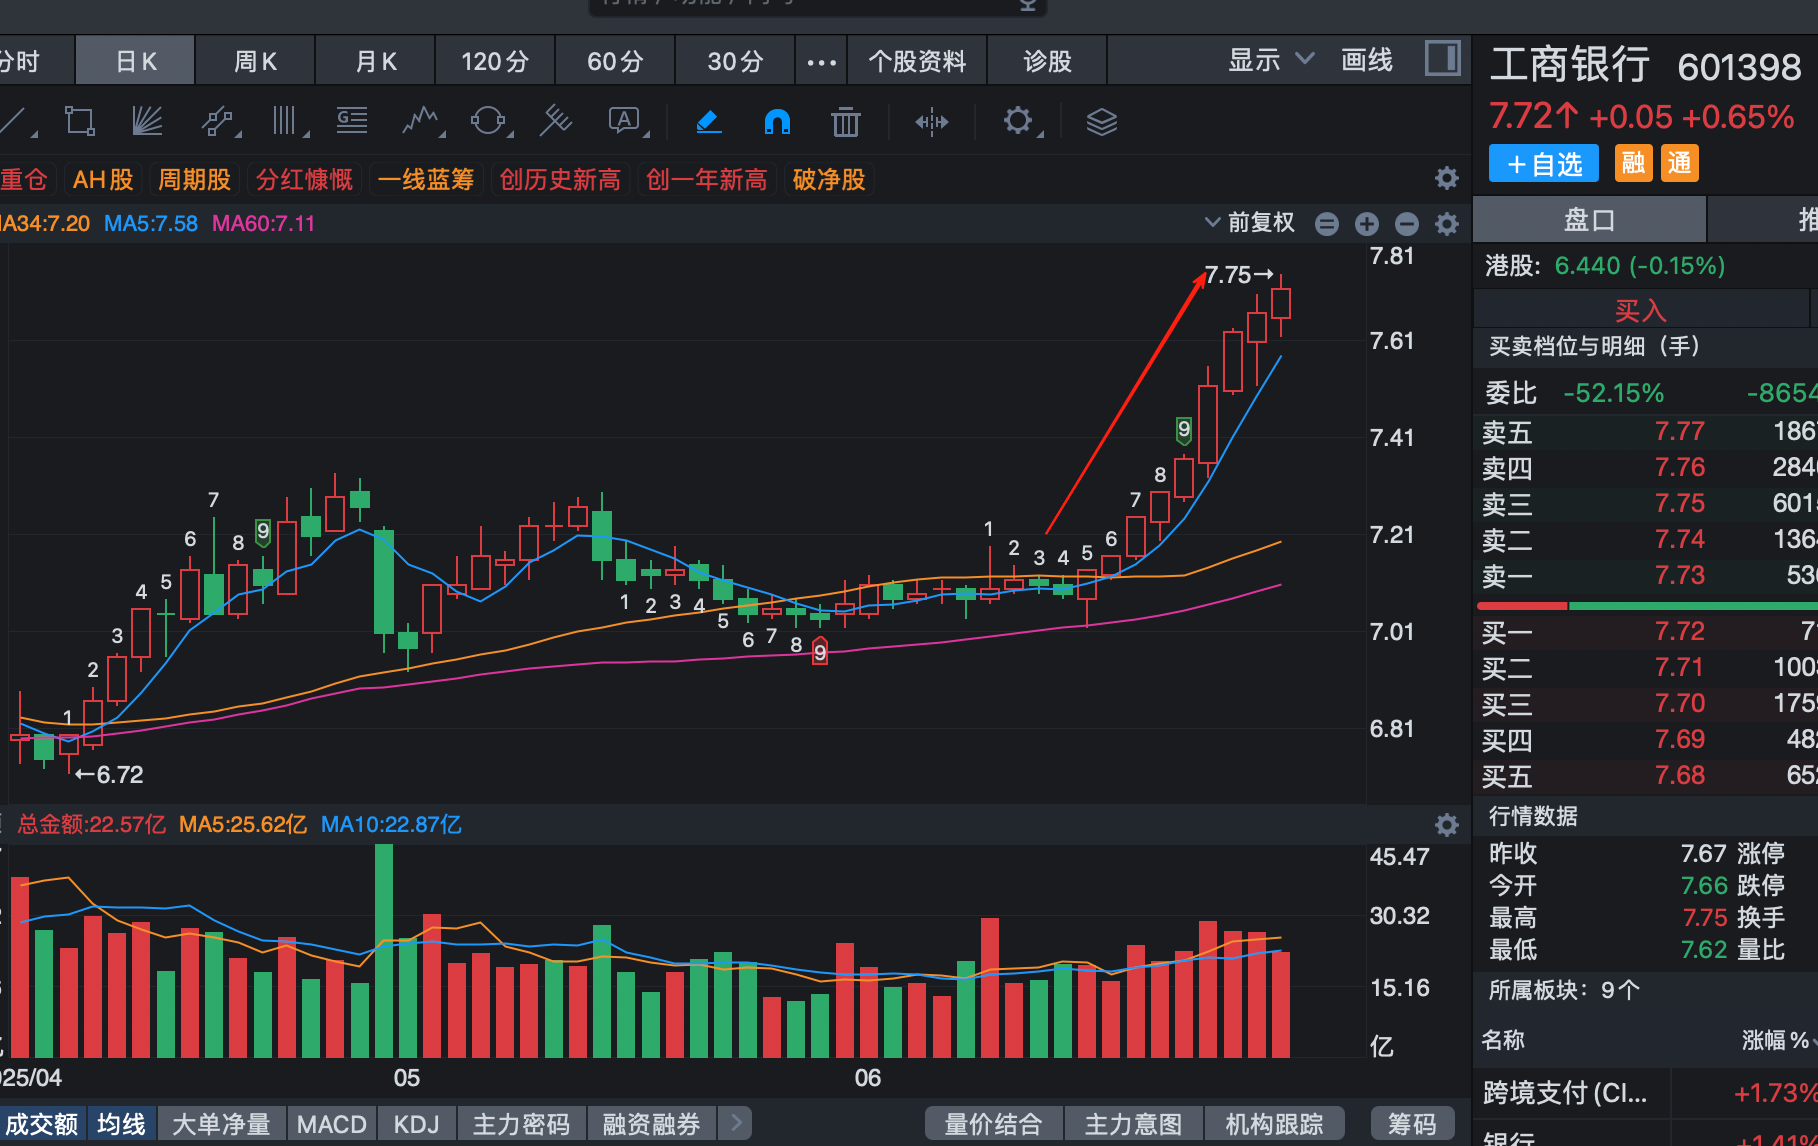This screenshot has height=1146, width=1818.
Task: Expand more indicator tabs arrow
Action: [x=737, y=1124]
